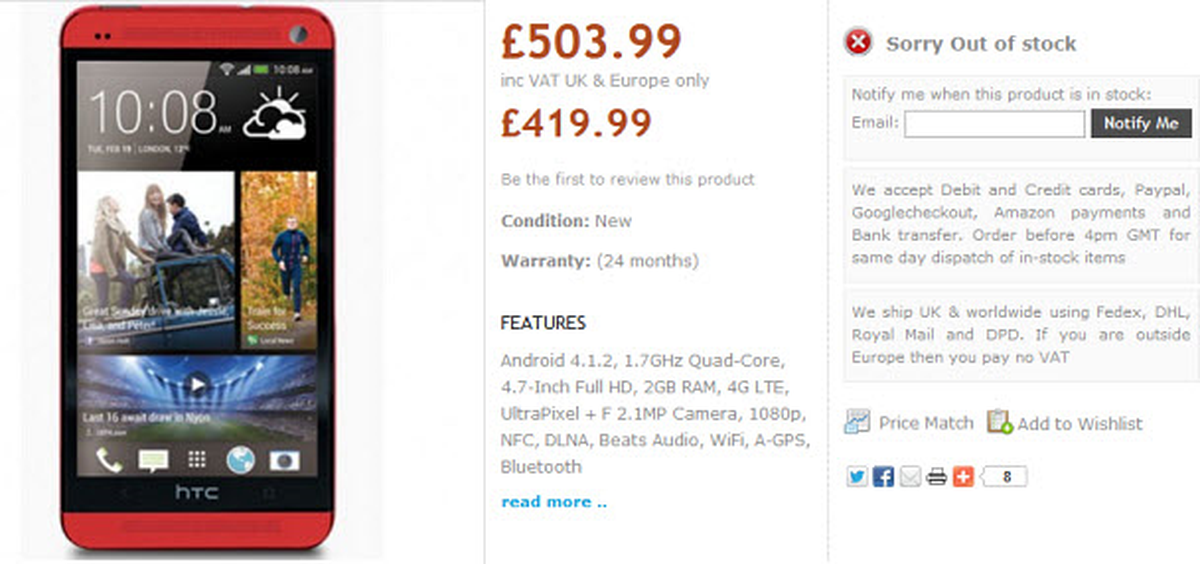Click Be the first to review link

point(628,180)
